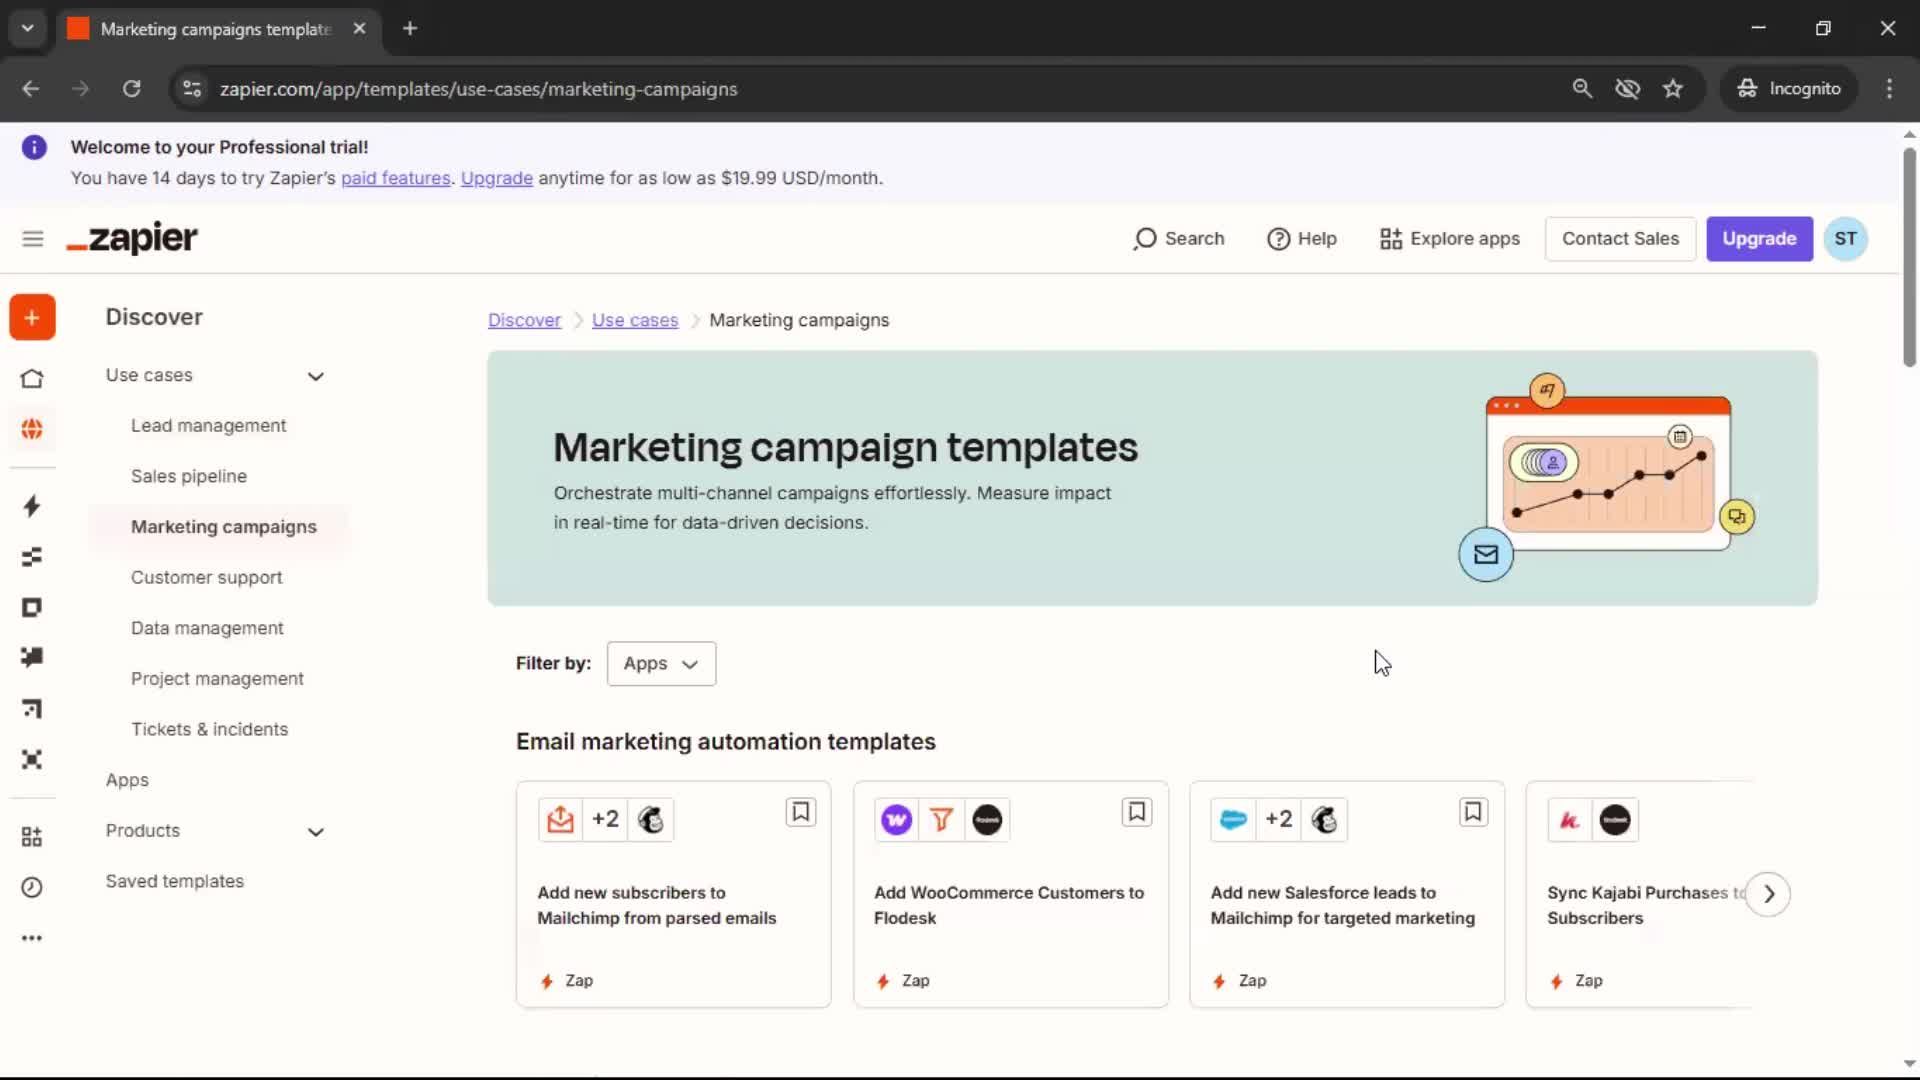Screen dimensions: 1920x1080
Task: Select Lead management in sidebar
Action: (208, 426)
